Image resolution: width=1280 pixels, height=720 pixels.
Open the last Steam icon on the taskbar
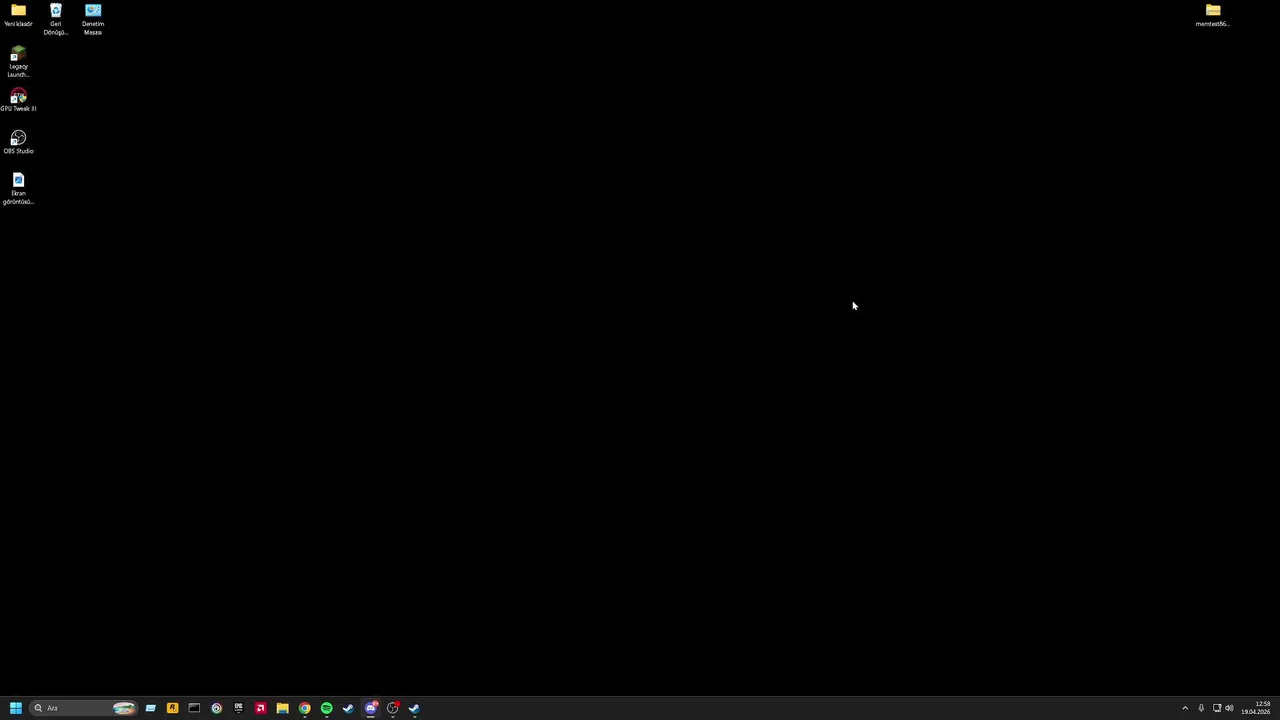[x=414, y=708]
